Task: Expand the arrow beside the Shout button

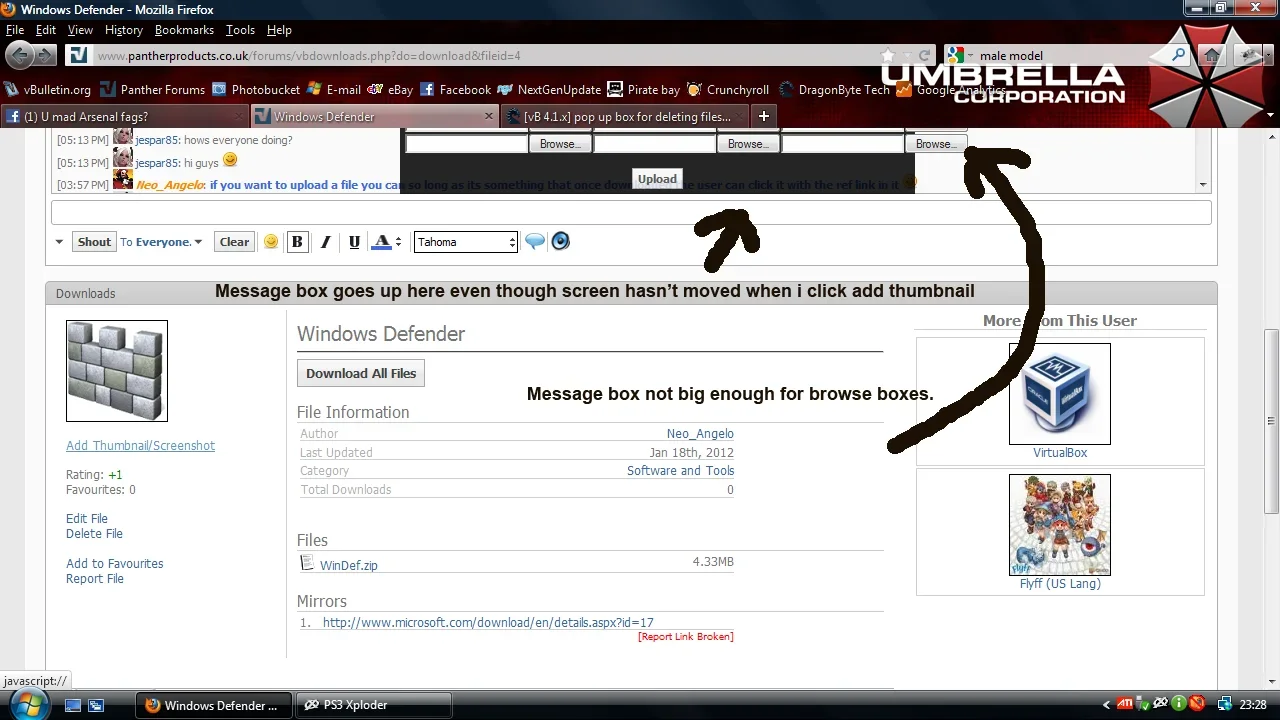Action: pyautogui.click(x=59, y=241)
